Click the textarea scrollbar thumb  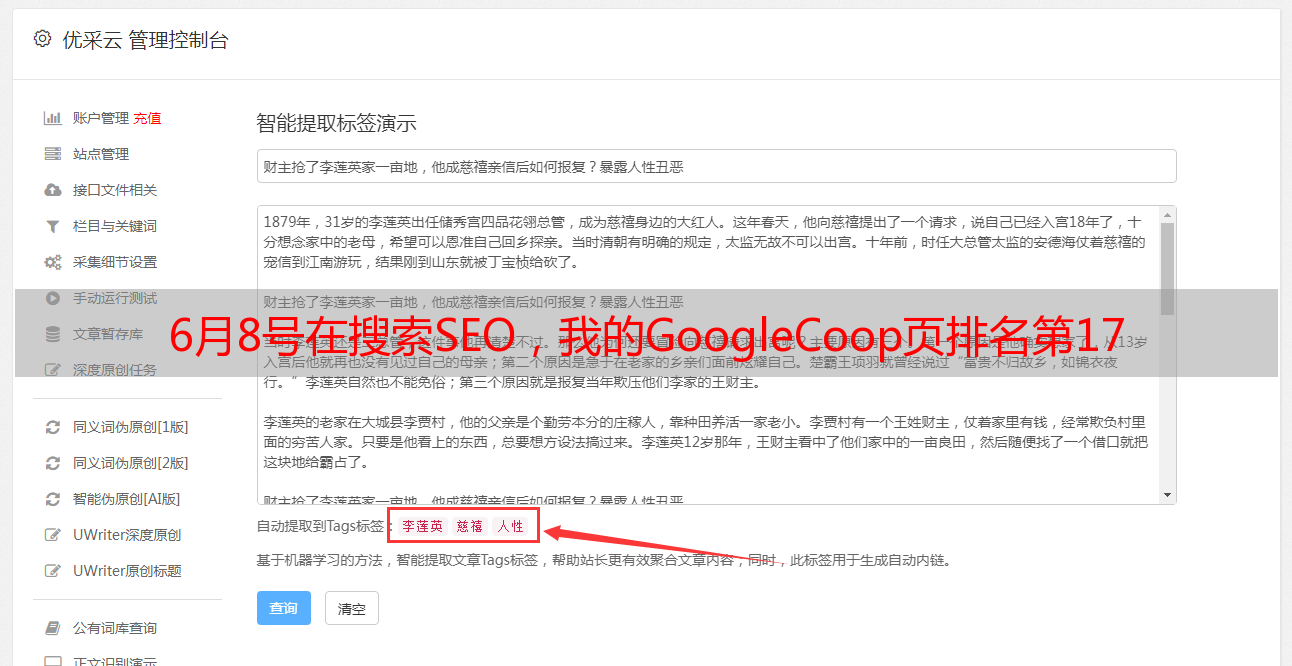pos(1167,269)
